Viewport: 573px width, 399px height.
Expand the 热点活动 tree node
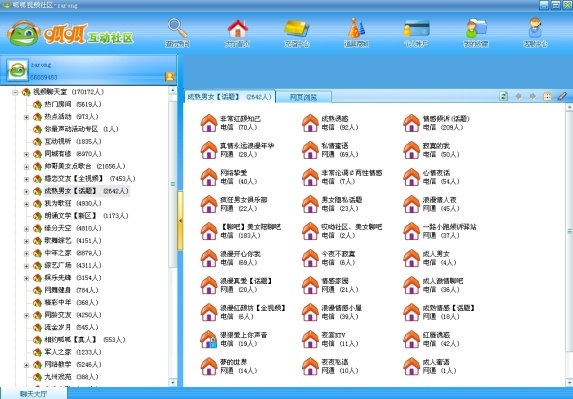coord(26,117)
